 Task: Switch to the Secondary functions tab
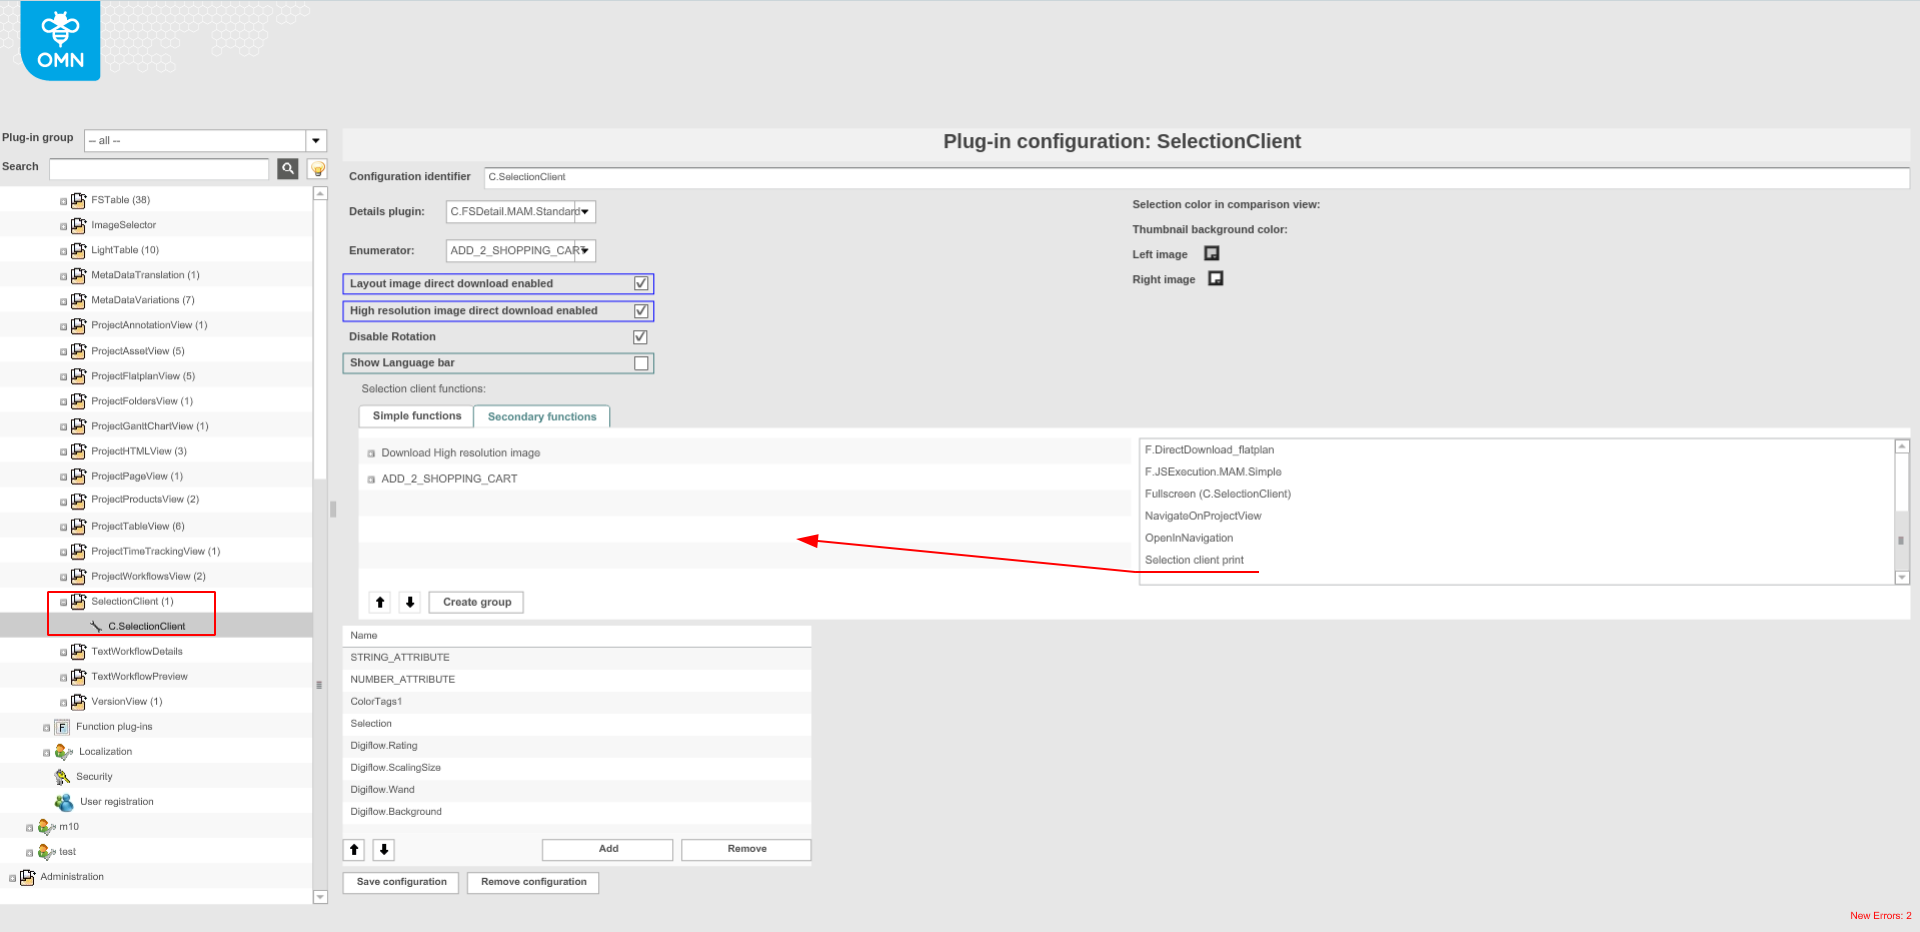[x=541, y=416]
